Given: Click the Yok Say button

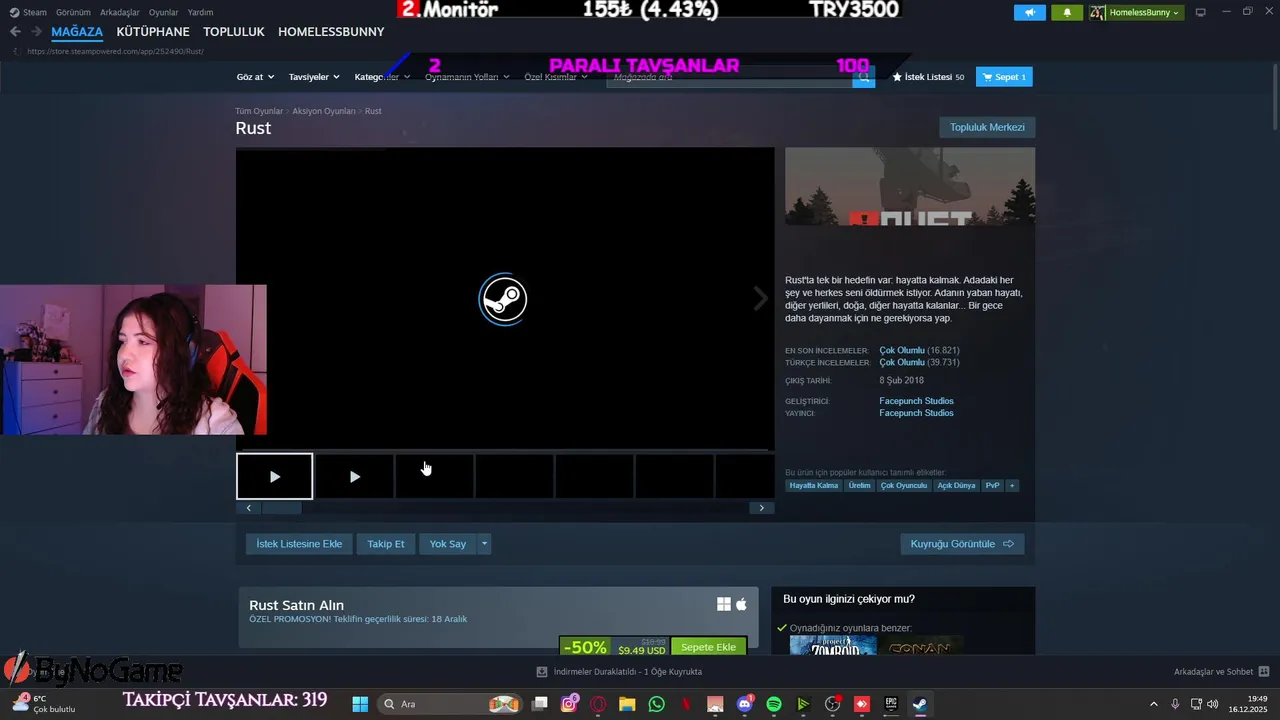Looking at the screenshot, I should pos(448,544).
